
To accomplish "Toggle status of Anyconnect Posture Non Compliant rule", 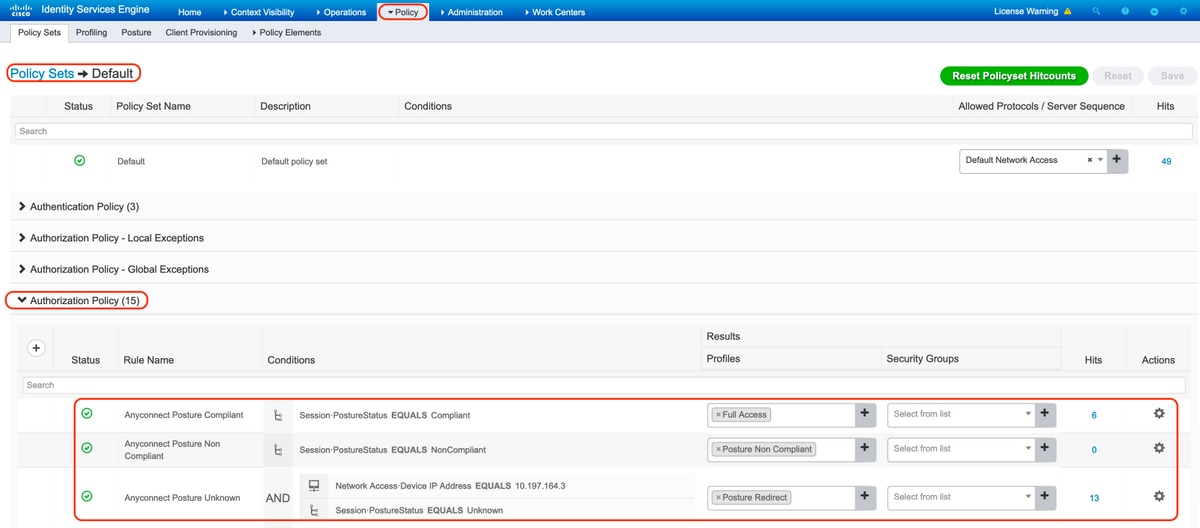I will tap(87, 448).
